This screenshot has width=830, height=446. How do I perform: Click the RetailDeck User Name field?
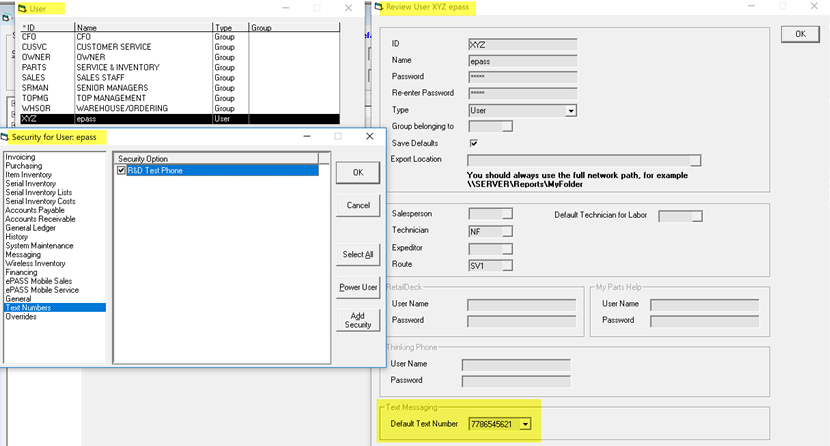coord(521,305)
